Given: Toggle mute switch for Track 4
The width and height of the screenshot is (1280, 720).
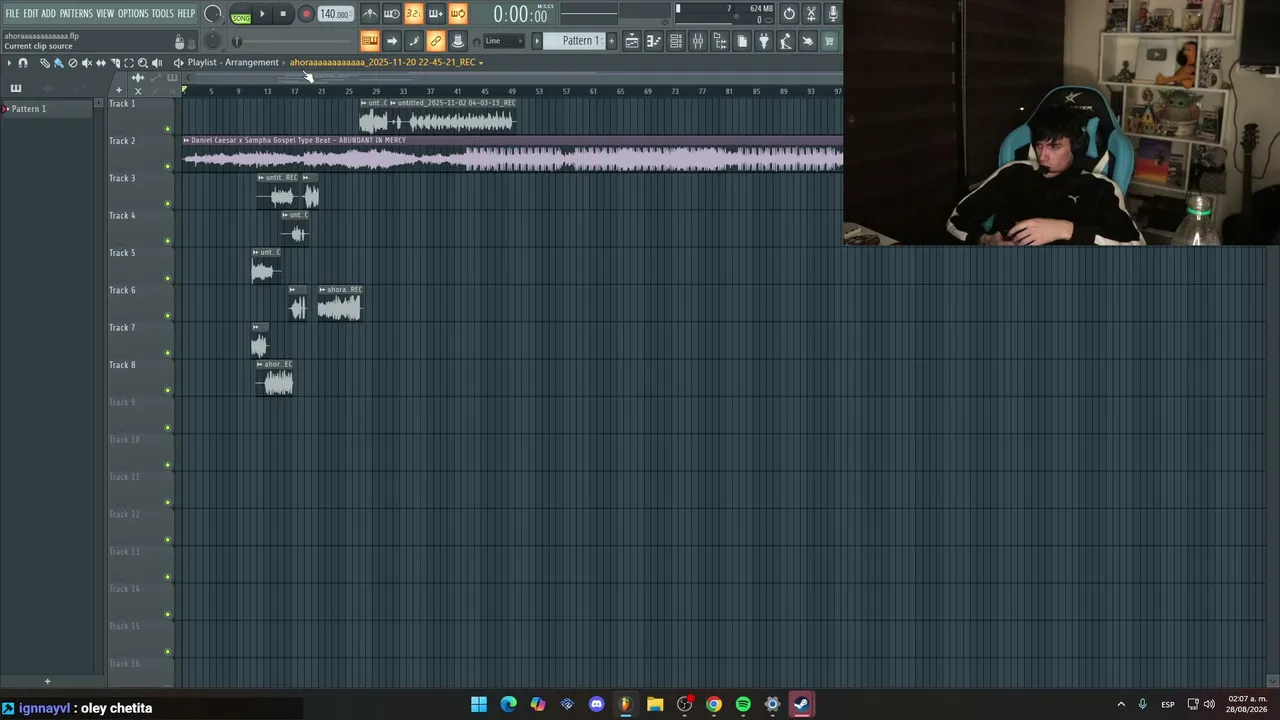Looking at the screenshot, I should [x=167, y=241].
